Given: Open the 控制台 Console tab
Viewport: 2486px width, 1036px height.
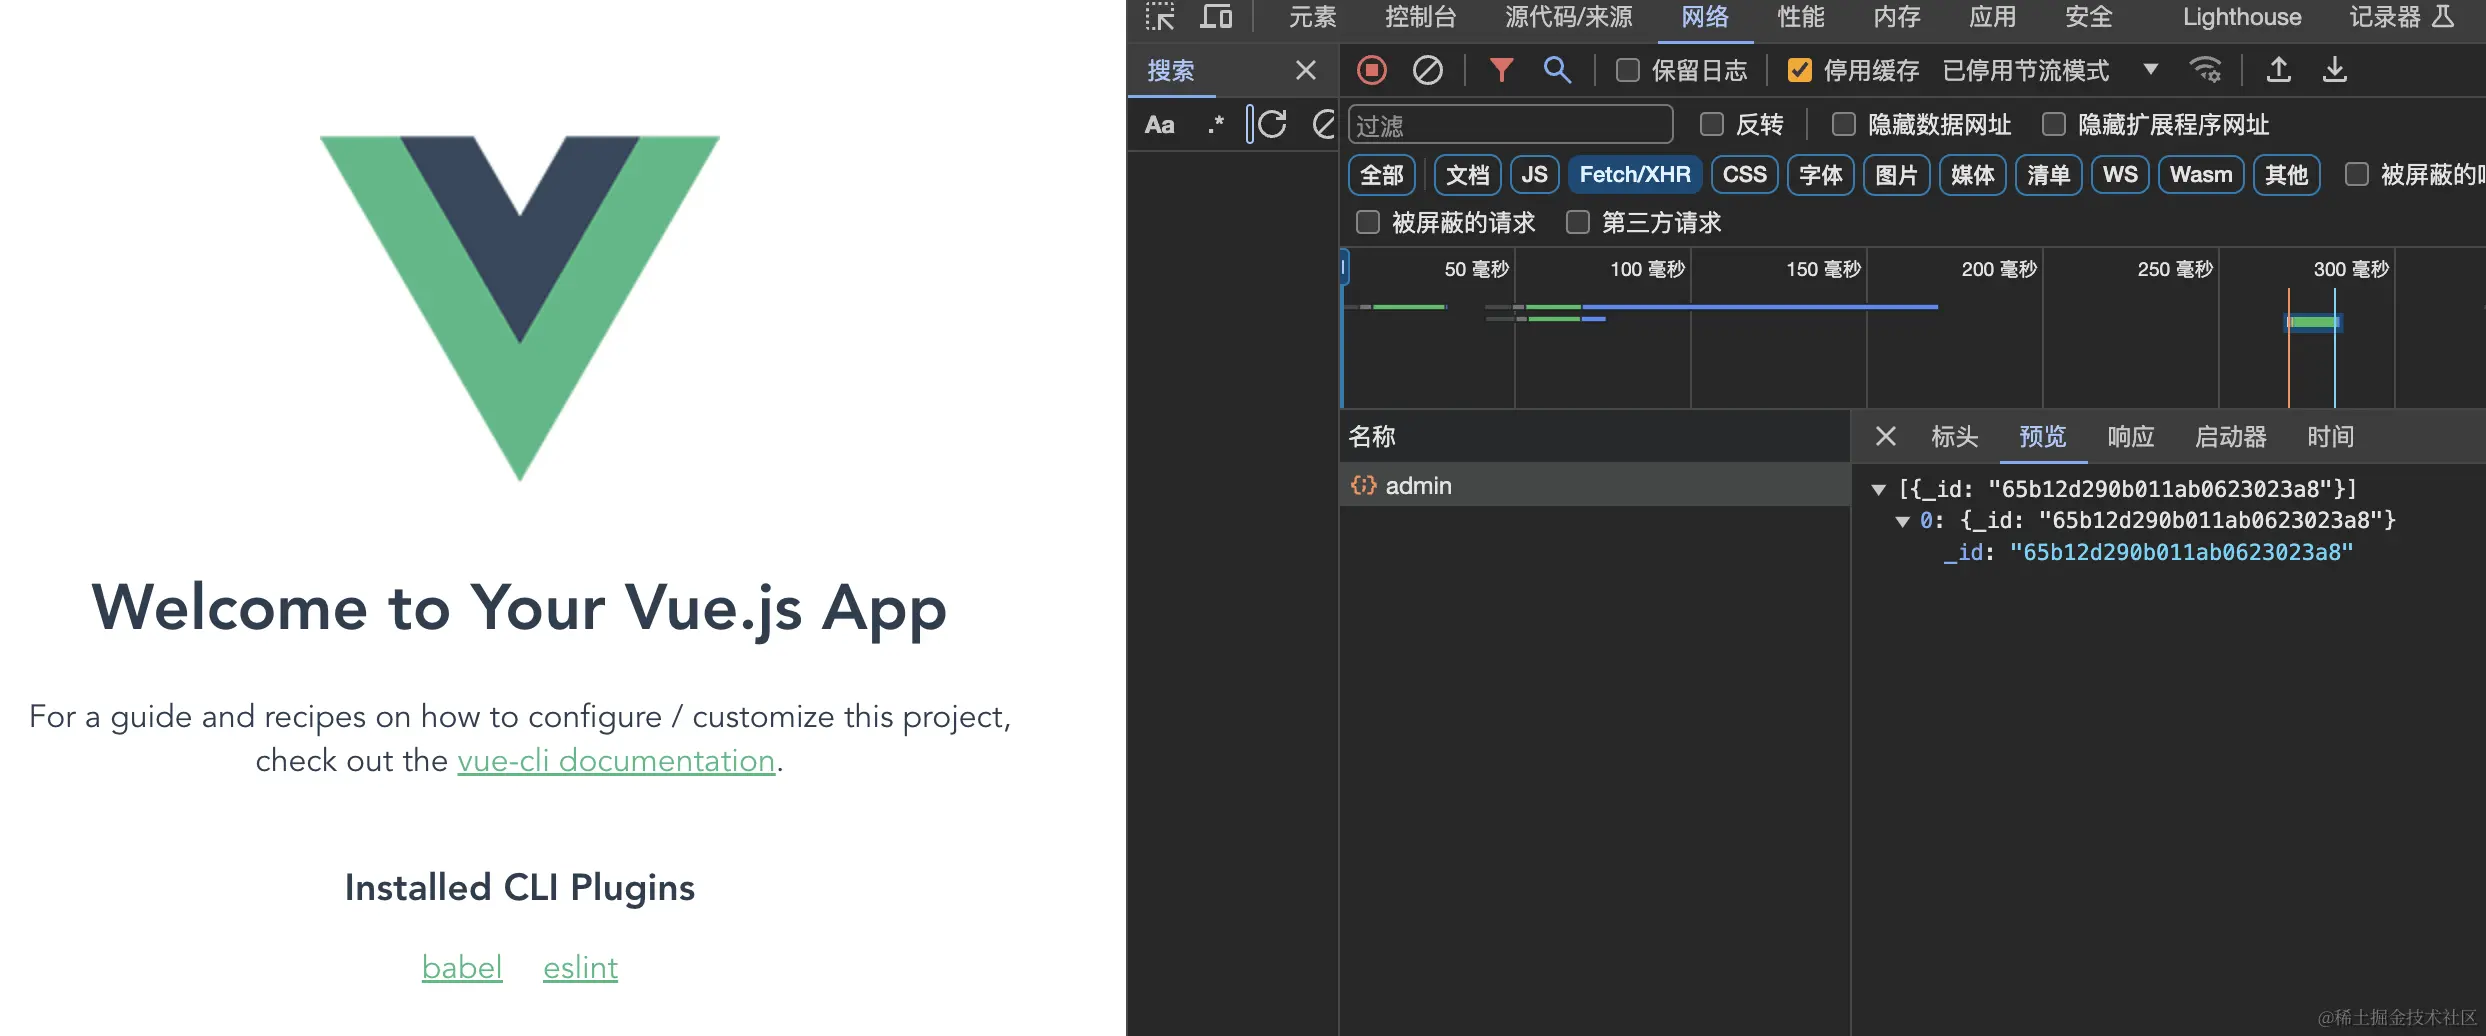Looking at the screenshot, I should [x=1420, y=17].
